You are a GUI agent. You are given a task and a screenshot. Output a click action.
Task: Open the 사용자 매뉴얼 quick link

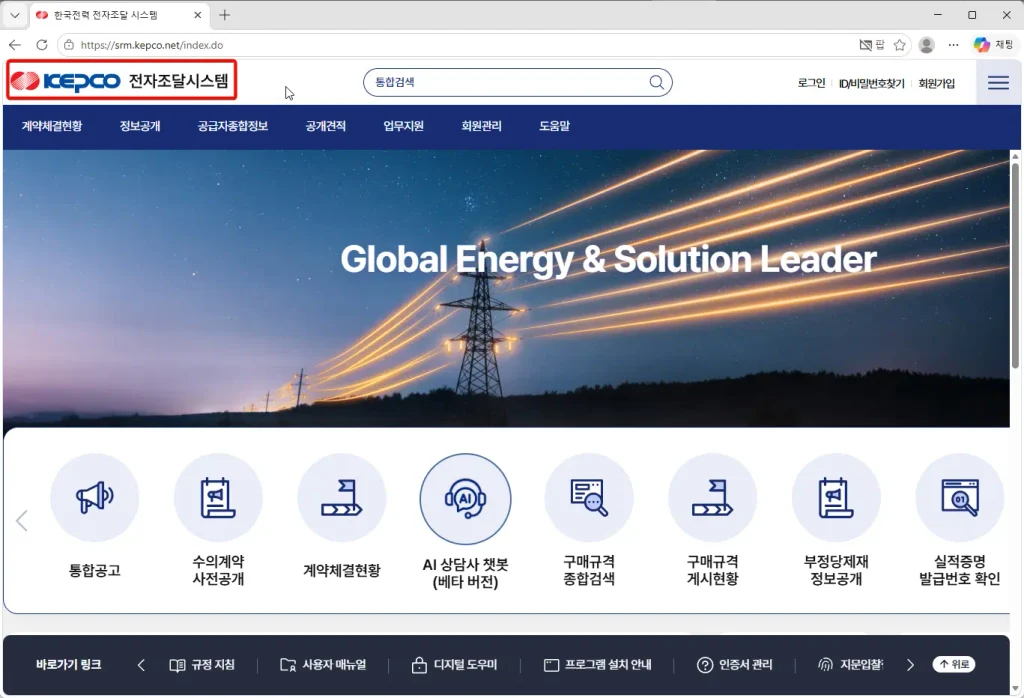[323, 665]
